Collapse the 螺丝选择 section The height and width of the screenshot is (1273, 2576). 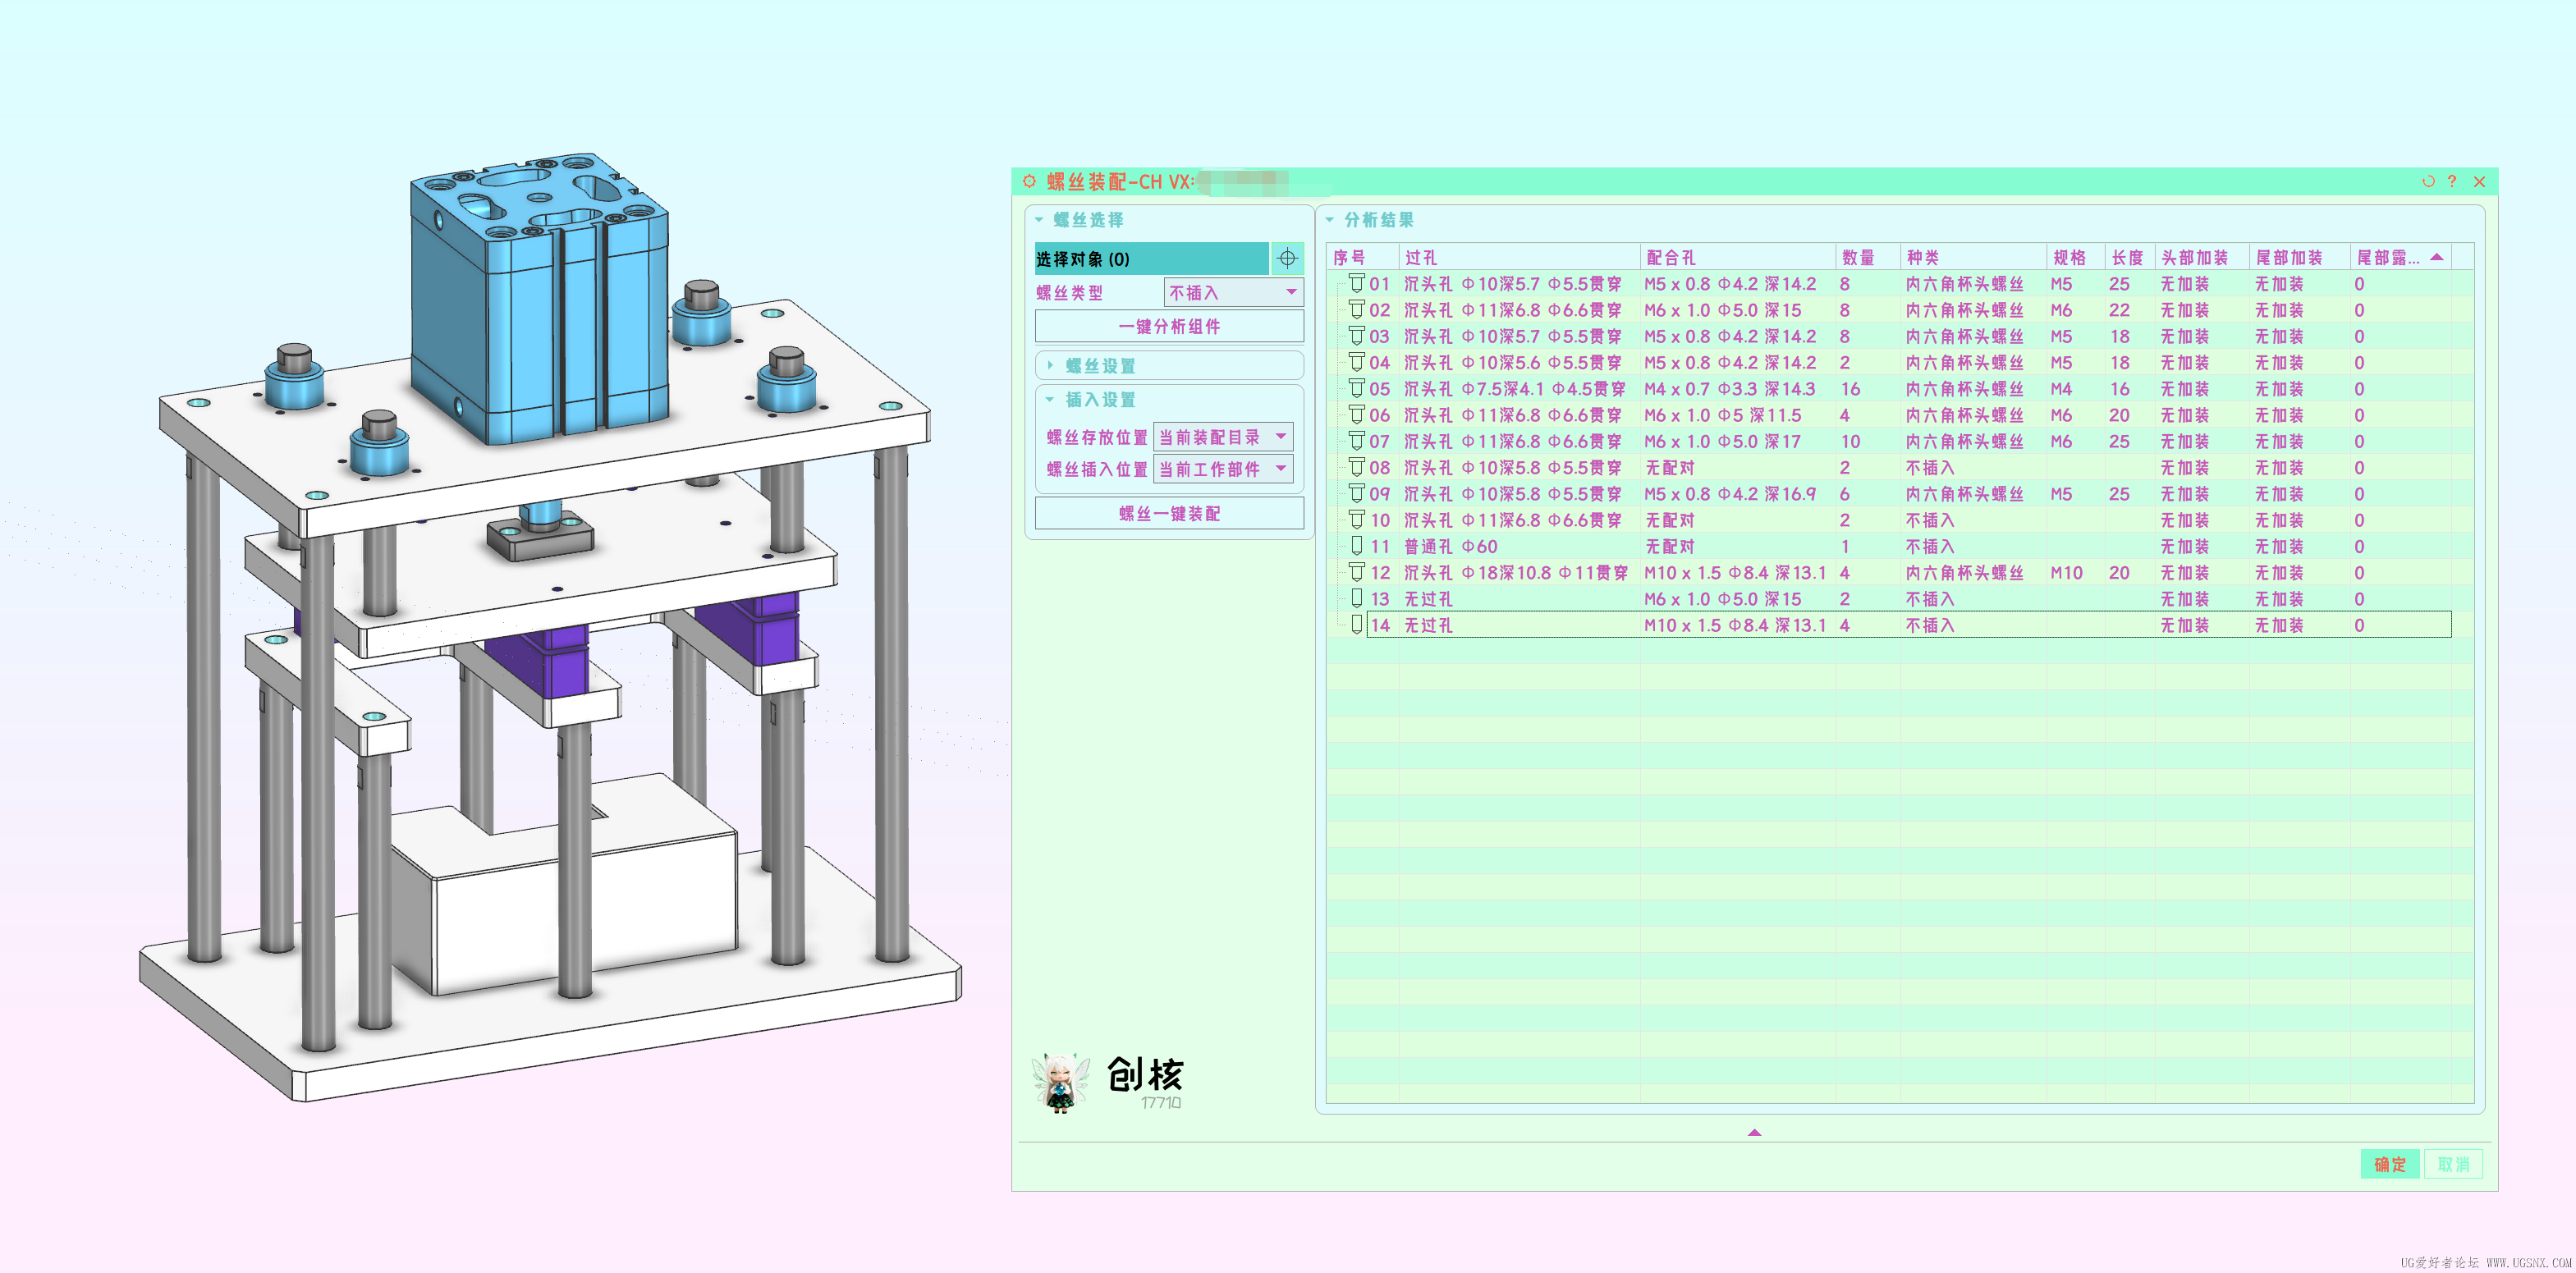1039,219
